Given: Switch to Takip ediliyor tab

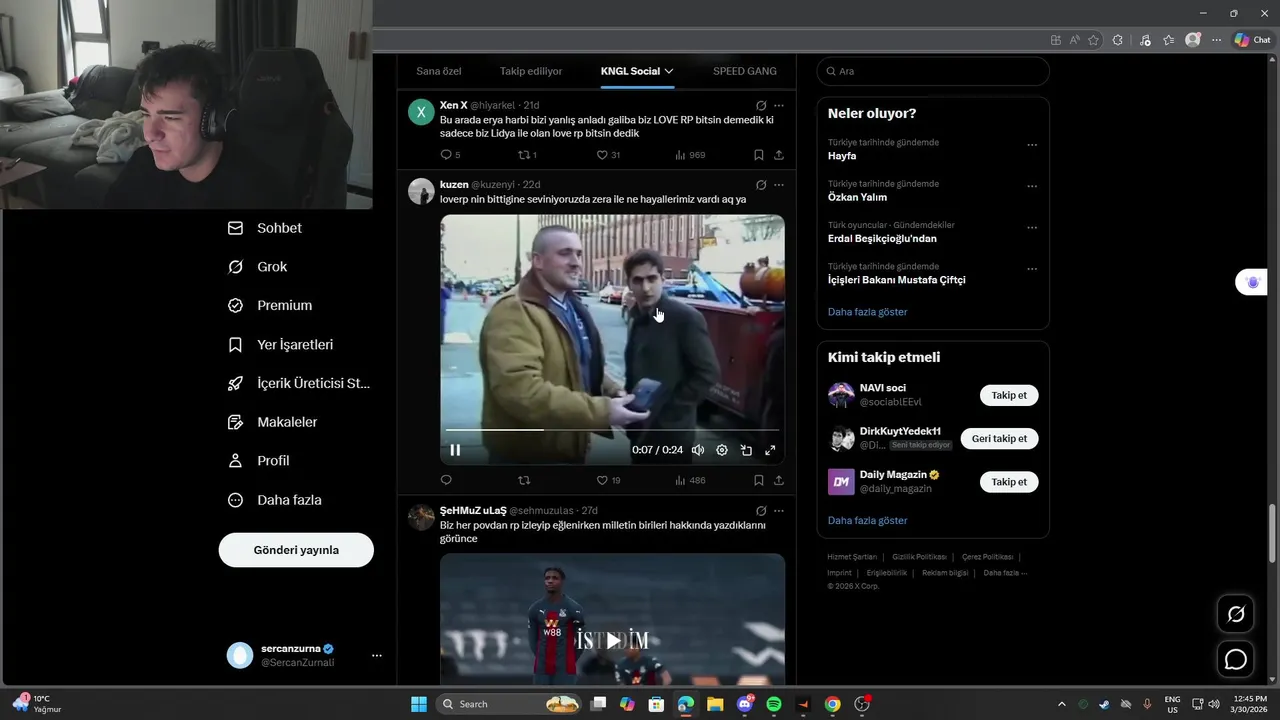Looking at the screenshot, I should 531,71.
